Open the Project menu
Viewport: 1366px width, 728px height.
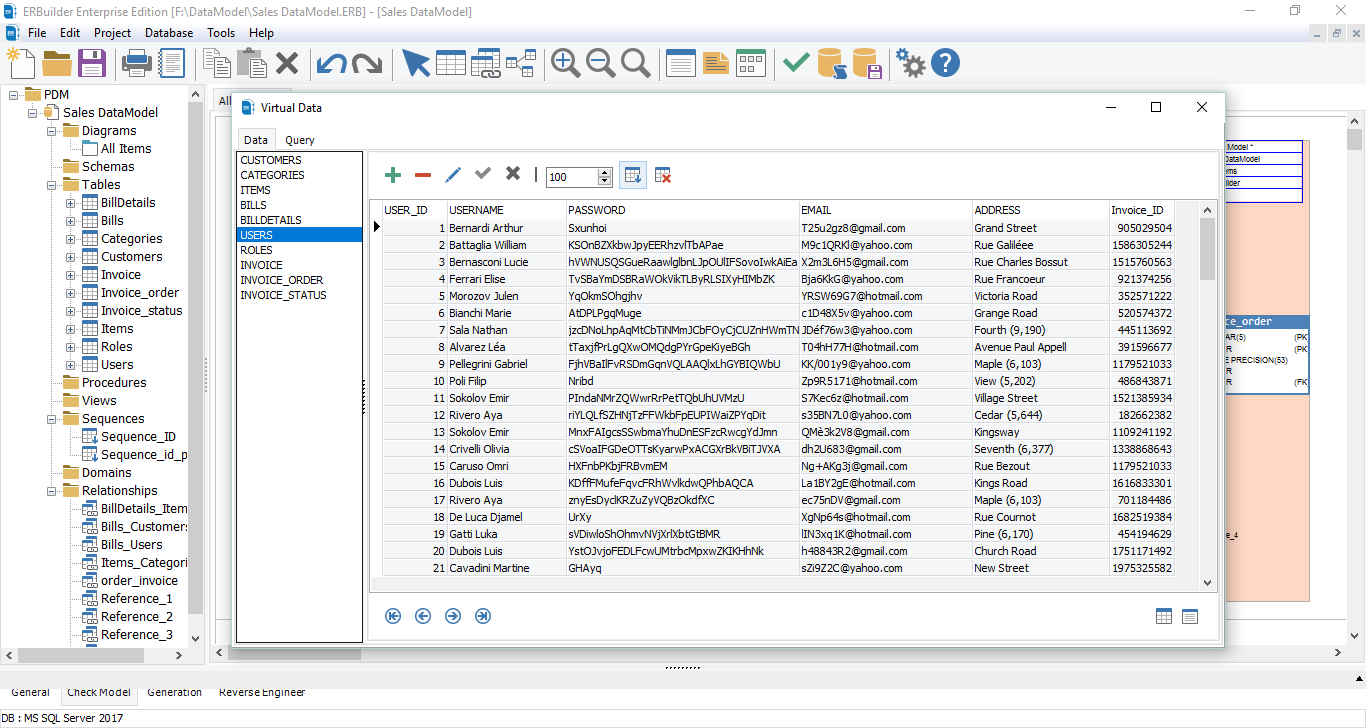click(x=112, y=33)
